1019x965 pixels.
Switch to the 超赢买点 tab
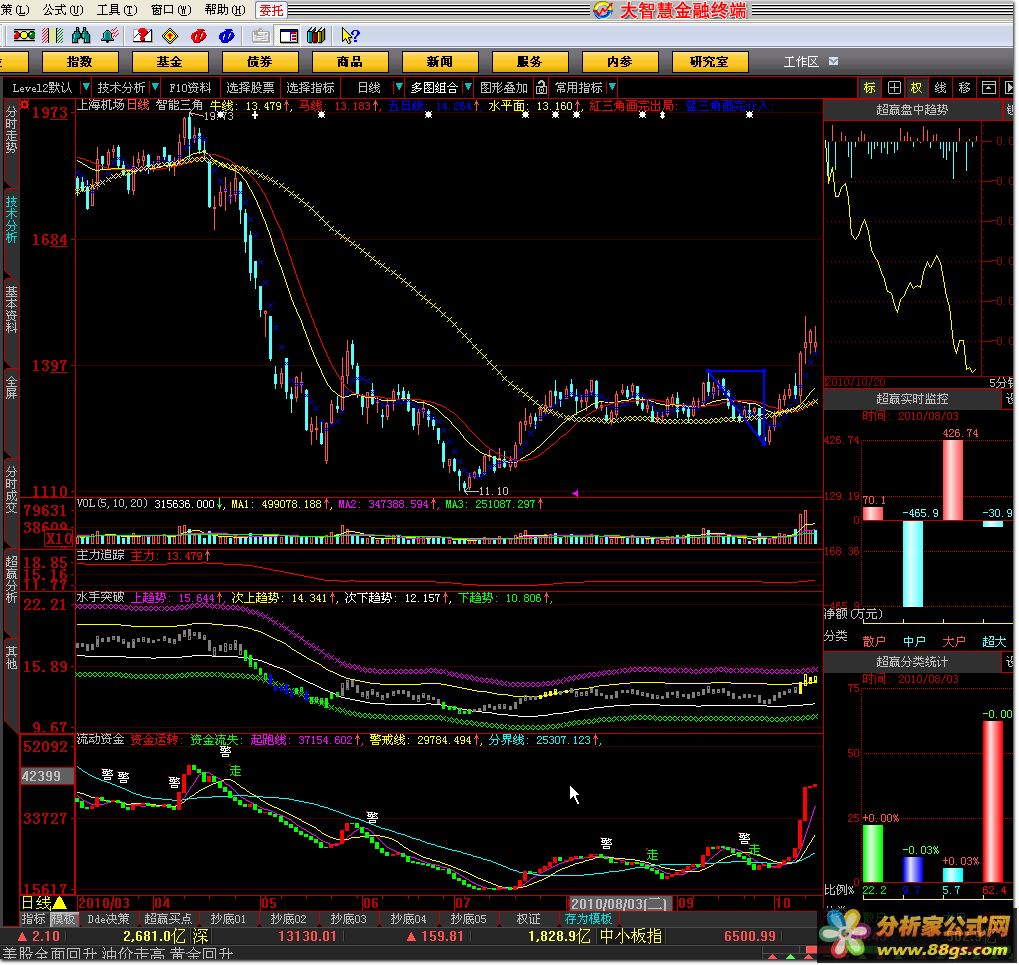coord(168,919)
